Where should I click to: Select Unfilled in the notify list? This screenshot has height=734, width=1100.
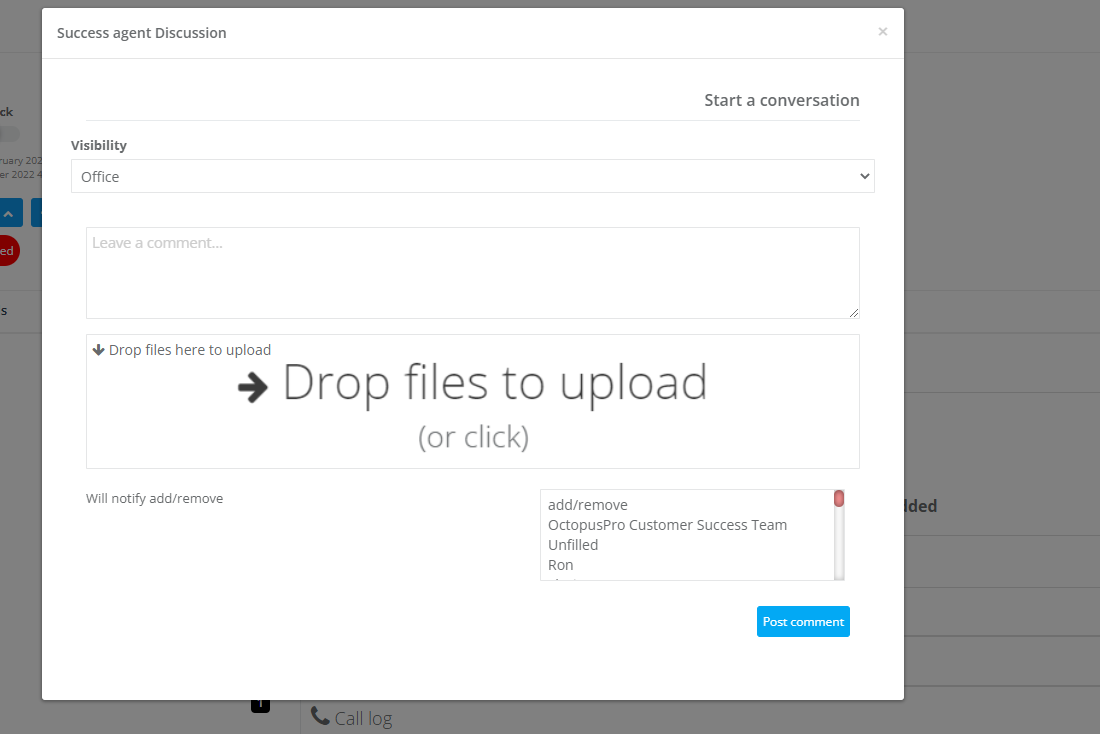tap(572, 545)
